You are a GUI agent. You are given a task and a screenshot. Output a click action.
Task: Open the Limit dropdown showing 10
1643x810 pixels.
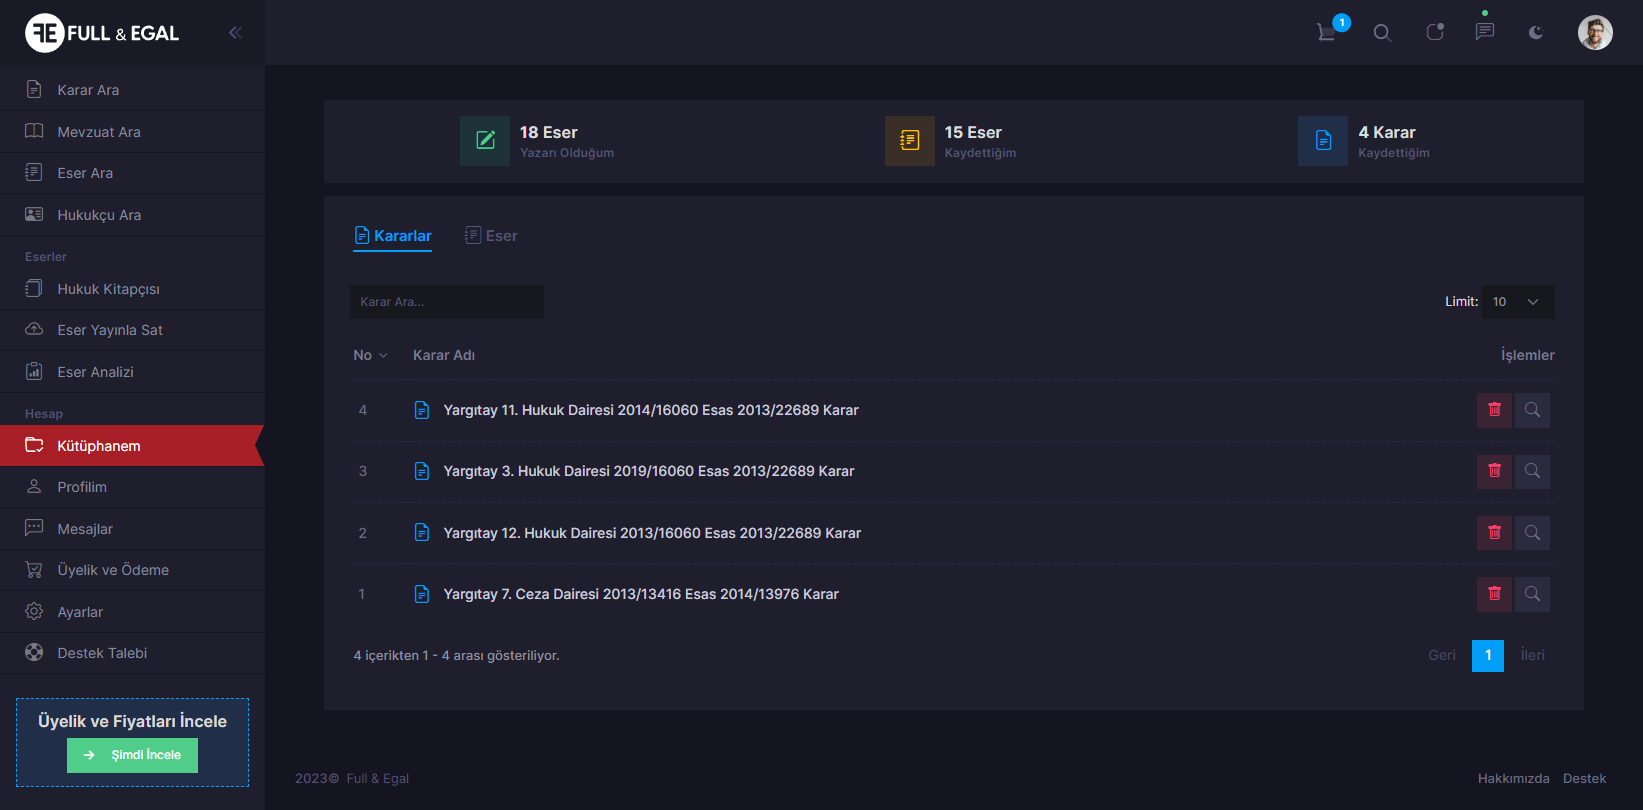pyautogui.click(x=1517, y=302)
